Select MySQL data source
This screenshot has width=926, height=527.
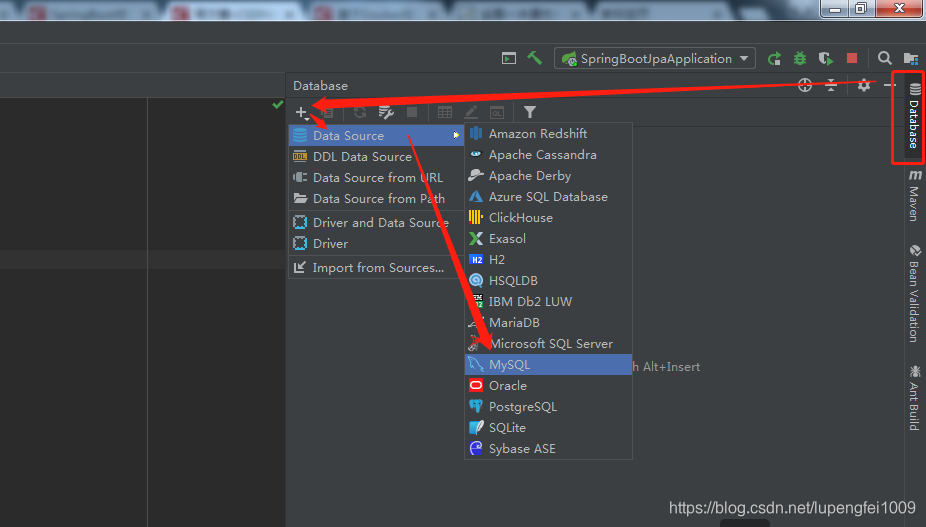click(549, 365)
